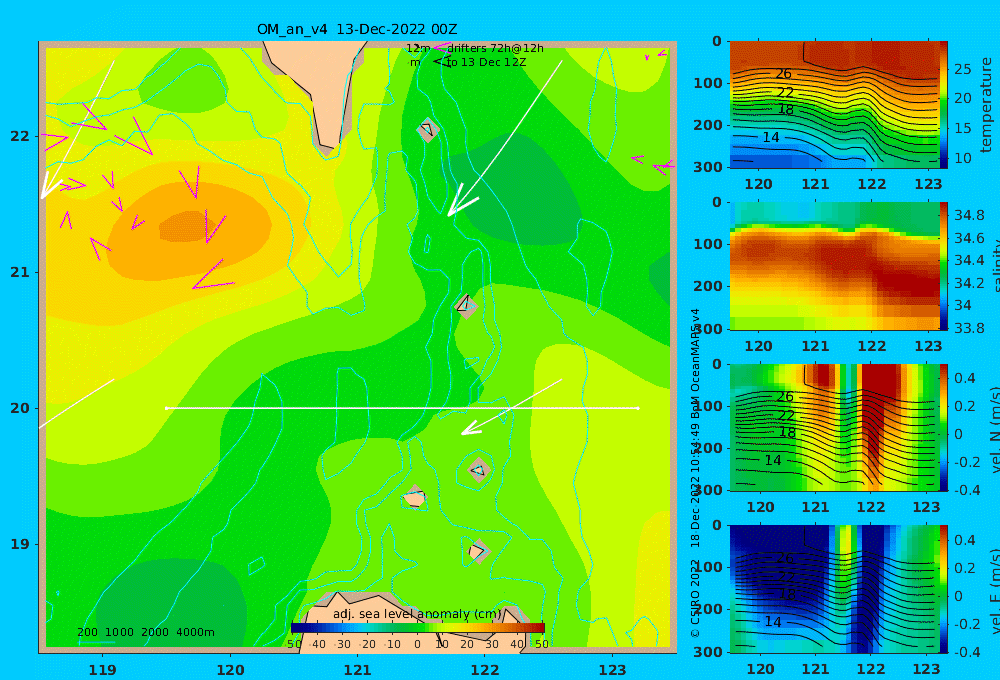Click the vel. N colorbar

click(x=944, y=427)
